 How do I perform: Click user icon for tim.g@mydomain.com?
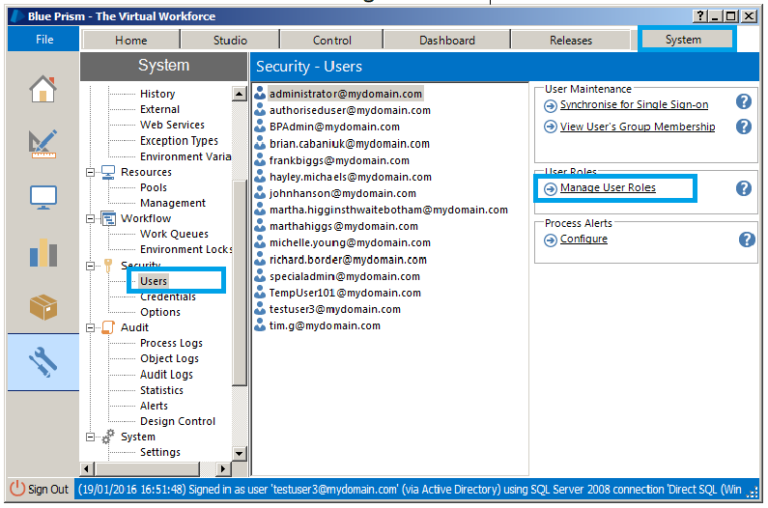pos(260,325)
